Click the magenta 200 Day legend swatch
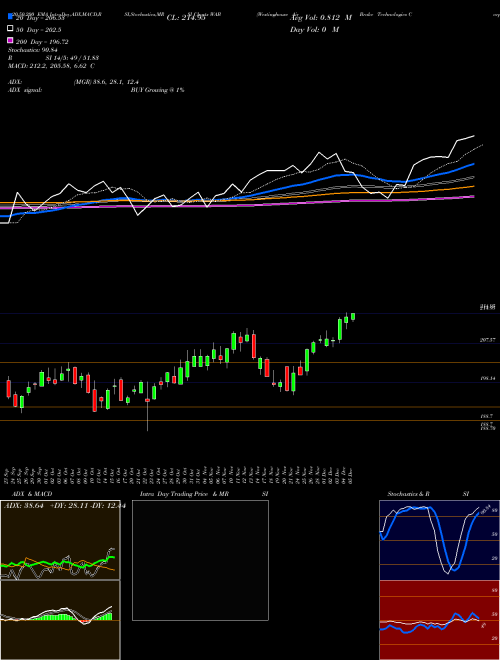Image resolution: width=500 pixels, height=660 pixels. point(10,41)
